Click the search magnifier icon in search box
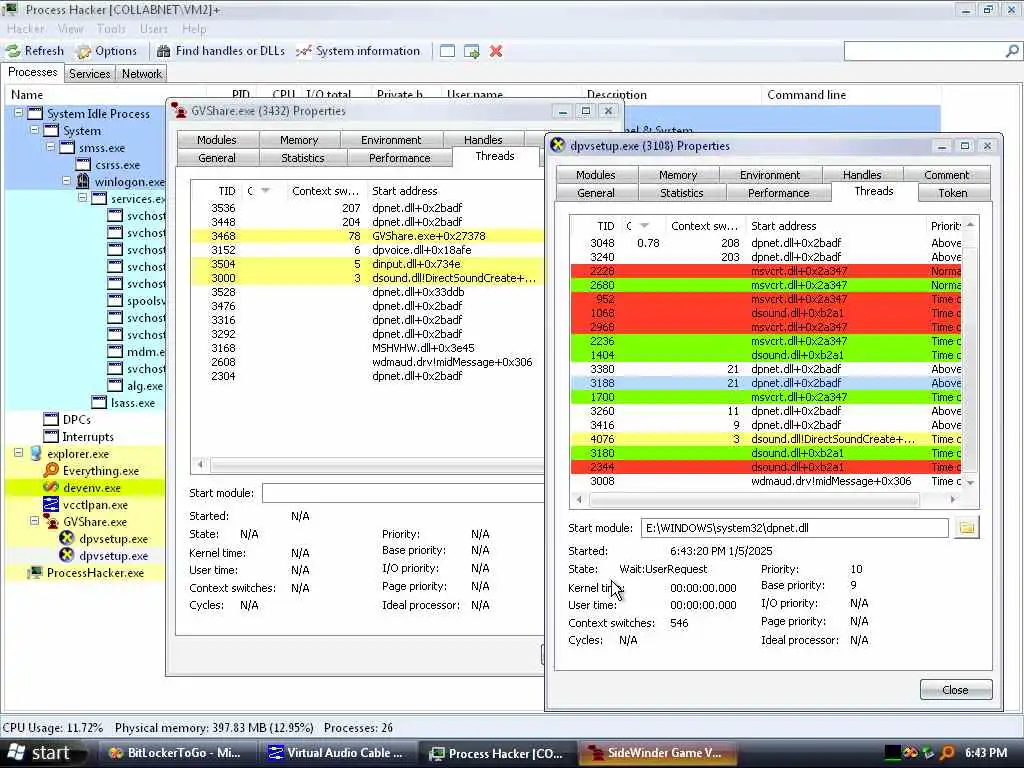This screenshot has height=768, width=1024. point(1012,51)
